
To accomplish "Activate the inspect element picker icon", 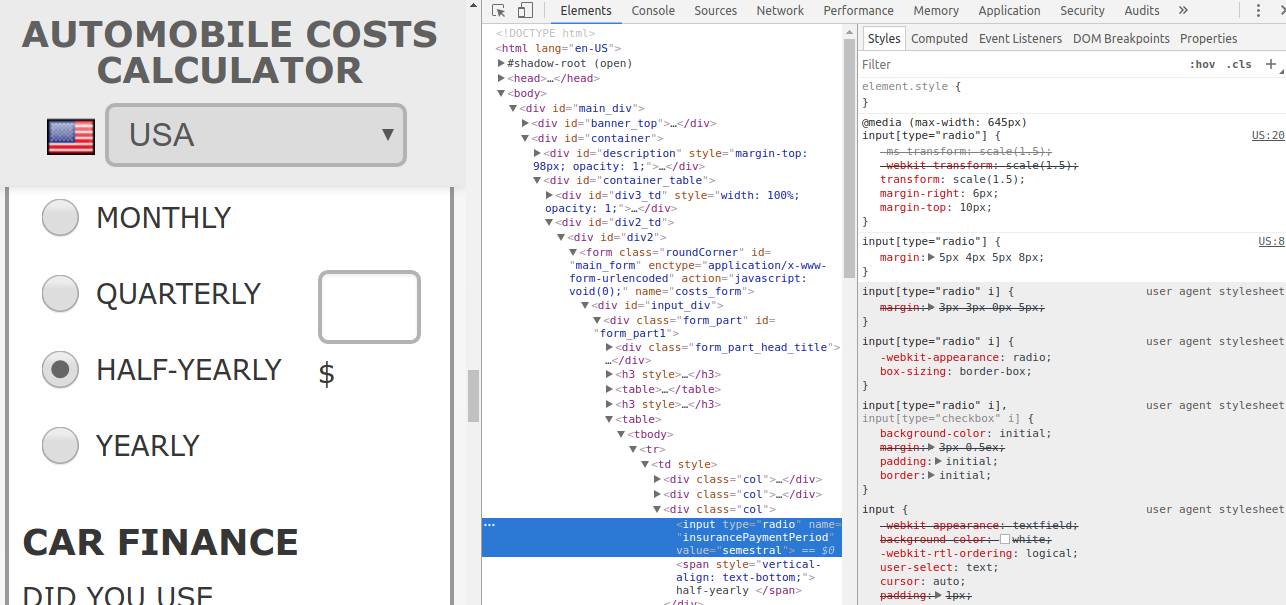I will 499,11.
